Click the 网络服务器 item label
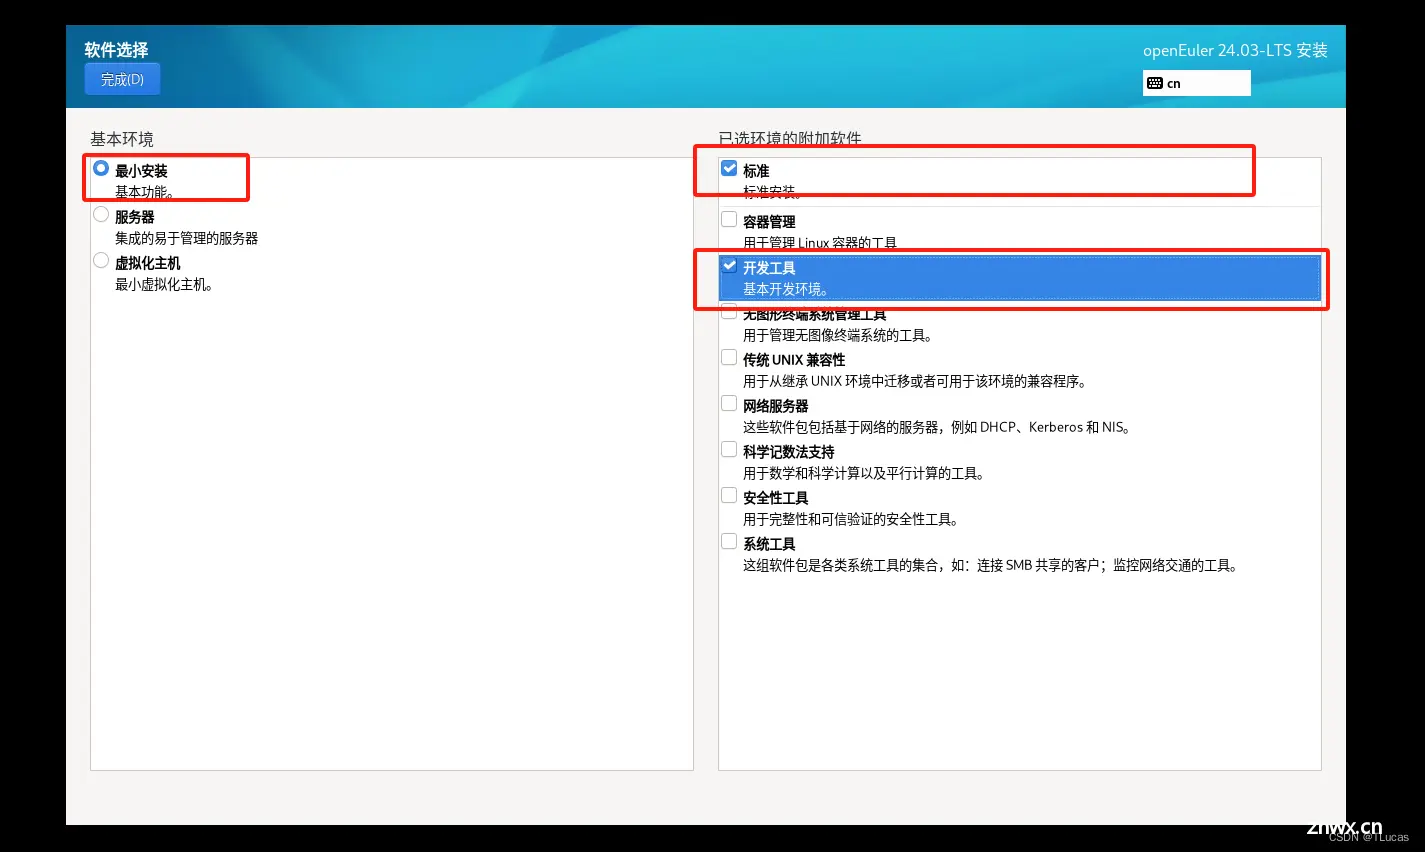This screenshot has height=852, width=1425. (x=776, y=406)
